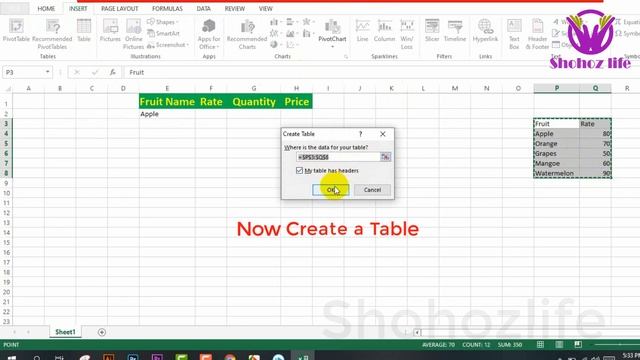Viewport: 640px width, 360px height.
Task: Open Windows Start menu
Action: click(x=12, y=357)
